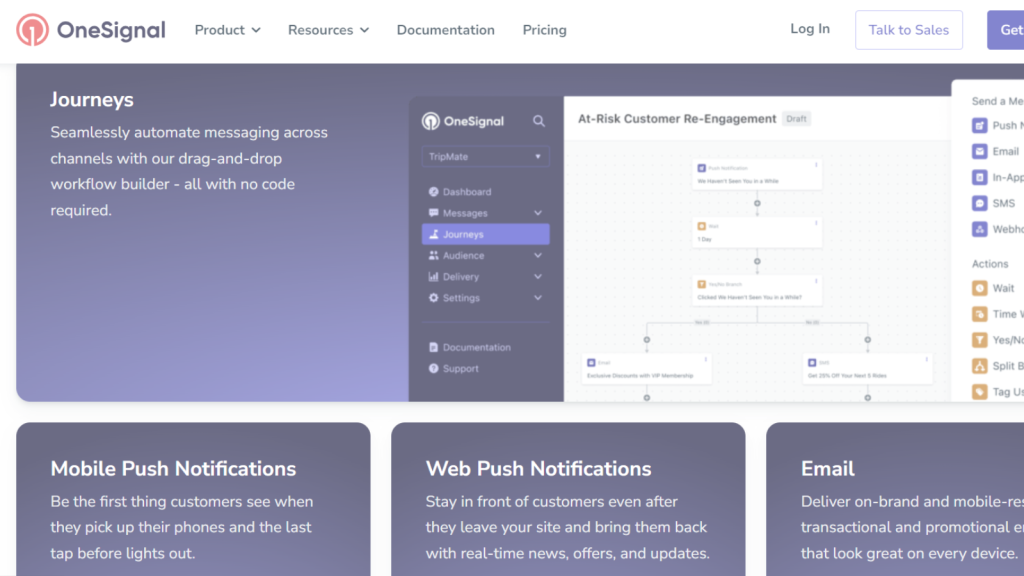Click the search magnifier icon in the sidebar
1024x576 pixels.
[x=538, y=121]
